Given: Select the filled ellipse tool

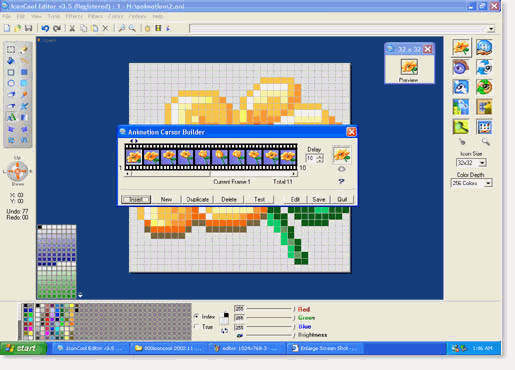Looking at the screenshot, I should click(x=24, y=83).
